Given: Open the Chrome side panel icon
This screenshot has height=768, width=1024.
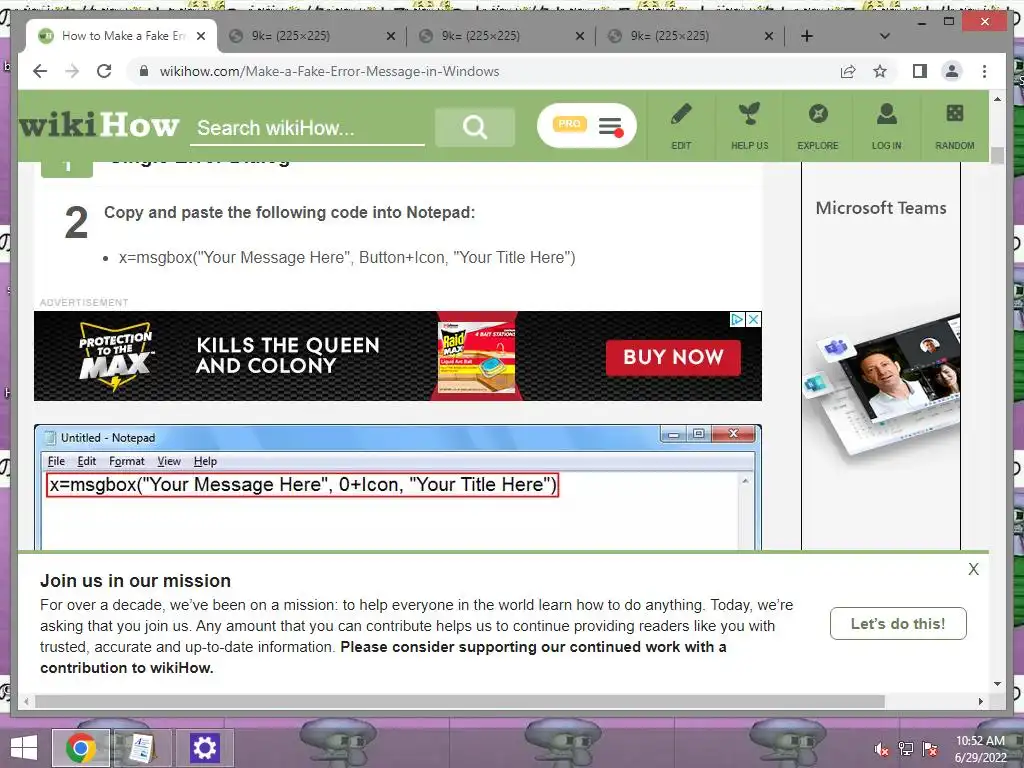Looking at the screenshot, I should click(x=920, y=71).
